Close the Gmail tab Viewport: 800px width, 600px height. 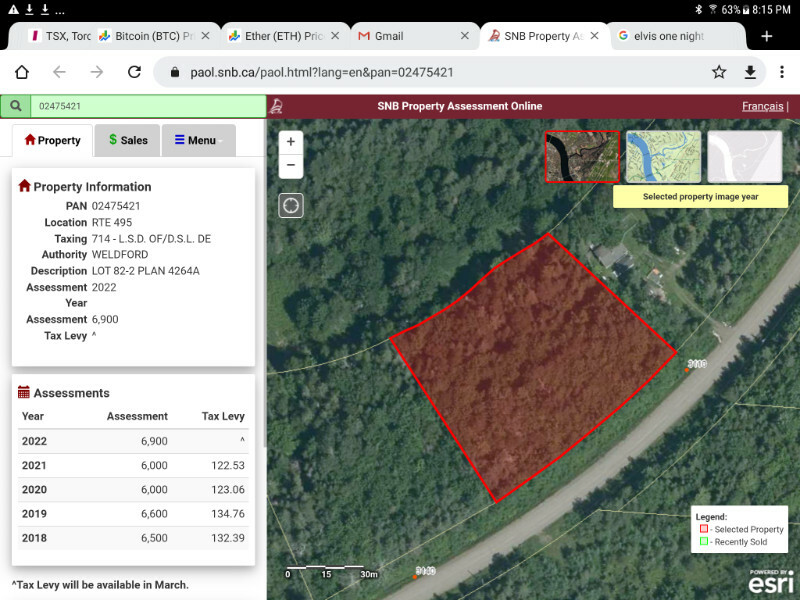(x=464, y=36)
